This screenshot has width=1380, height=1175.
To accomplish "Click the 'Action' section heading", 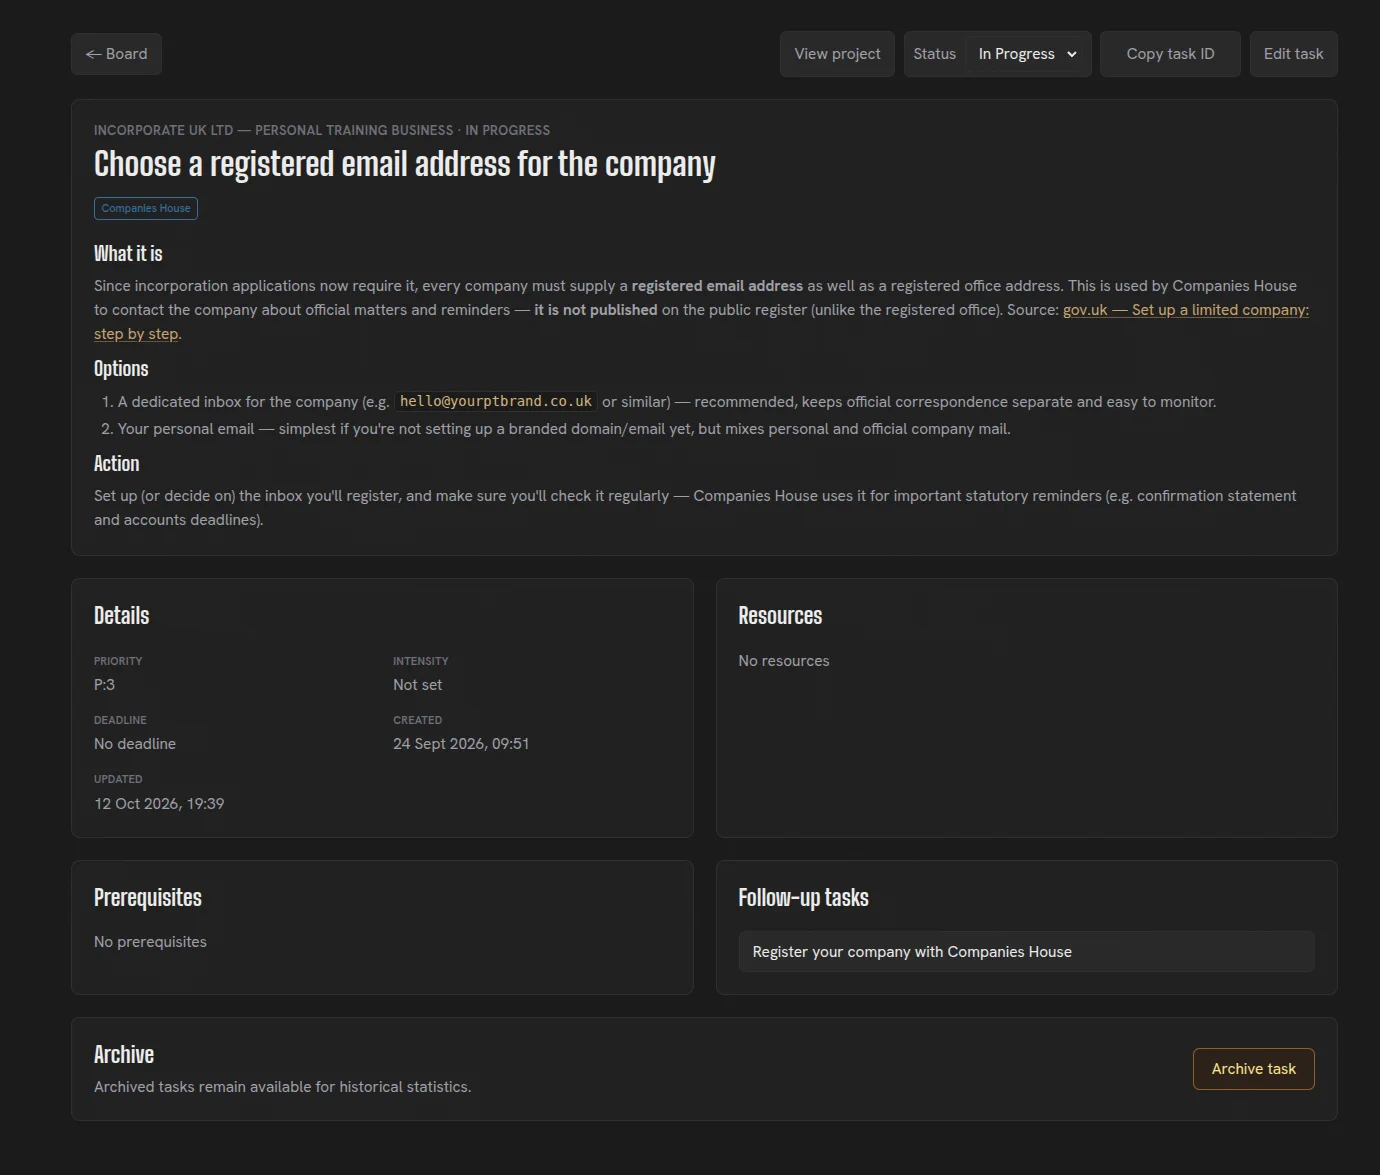I will [116, 464].
